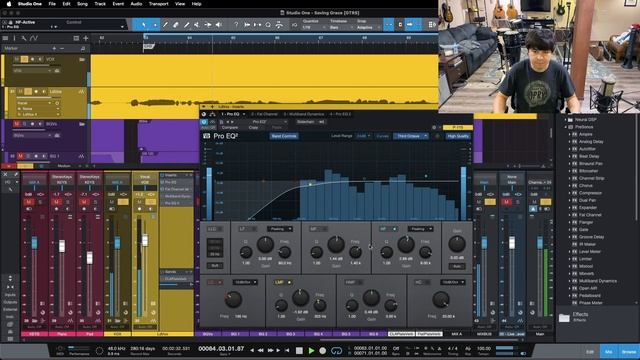
Task: Open the File menu
Action: pos(52,4)
